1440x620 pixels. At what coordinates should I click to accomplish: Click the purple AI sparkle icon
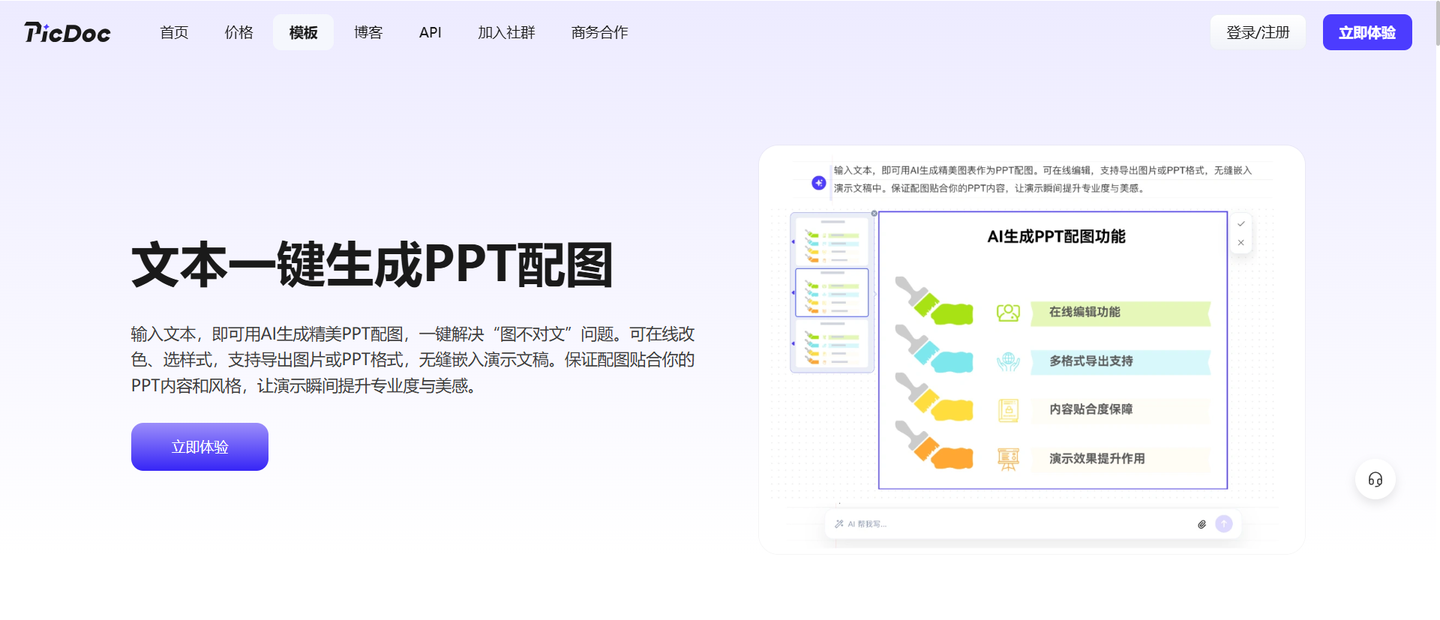pyautogui.click(x=819, y=183)
